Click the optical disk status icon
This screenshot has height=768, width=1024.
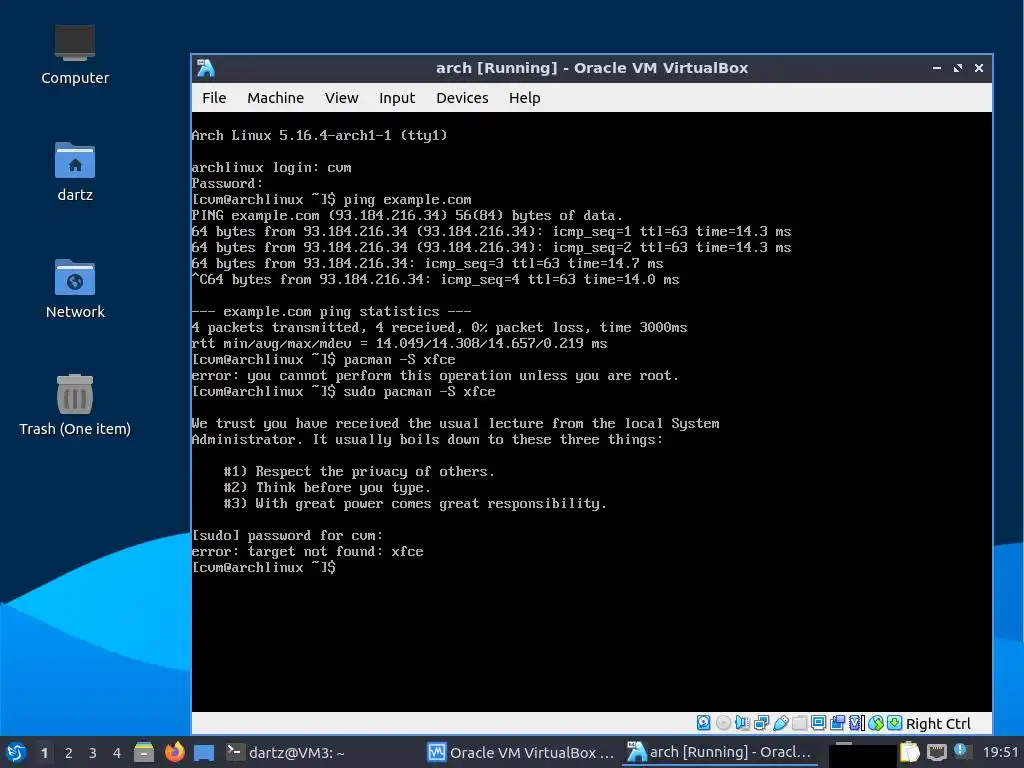tap(724, 723)
